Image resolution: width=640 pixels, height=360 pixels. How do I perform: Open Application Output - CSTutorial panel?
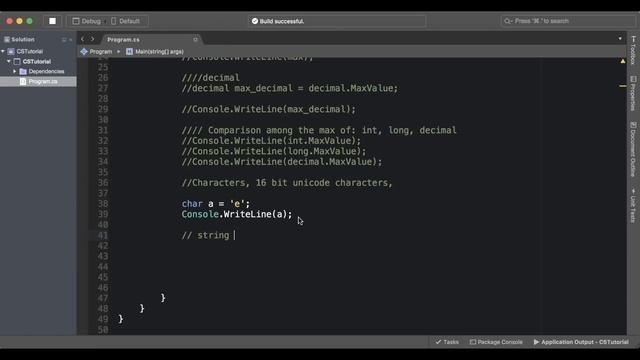tap(581, 342)
